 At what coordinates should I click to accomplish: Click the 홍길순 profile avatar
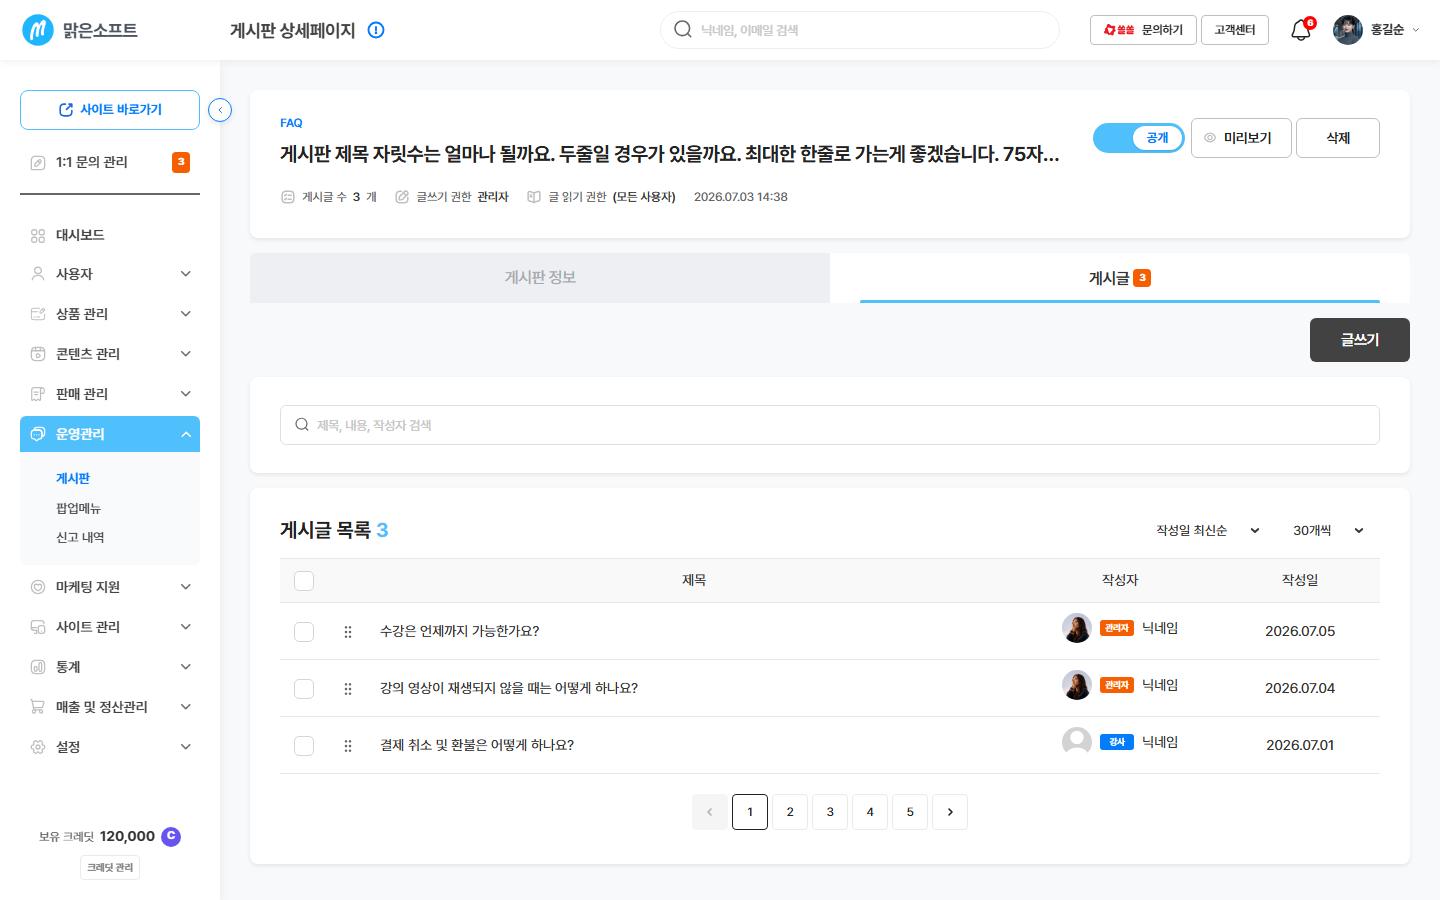pos(1348,30)
